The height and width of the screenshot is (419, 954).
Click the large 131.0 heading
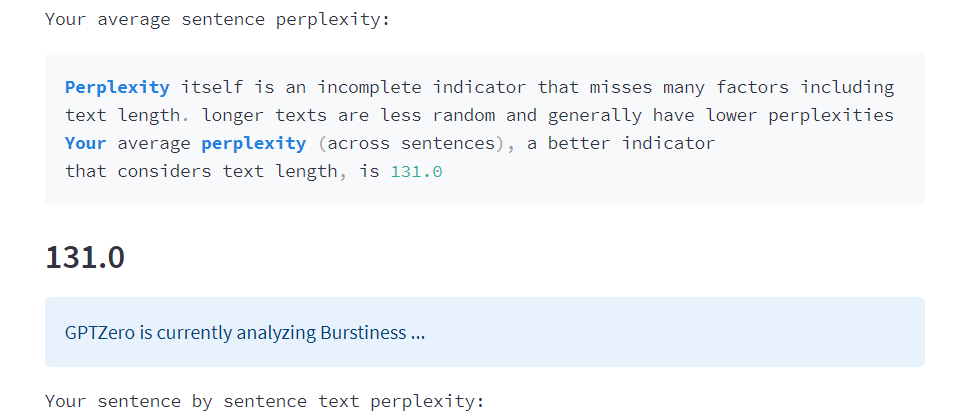tap(85, 257)
